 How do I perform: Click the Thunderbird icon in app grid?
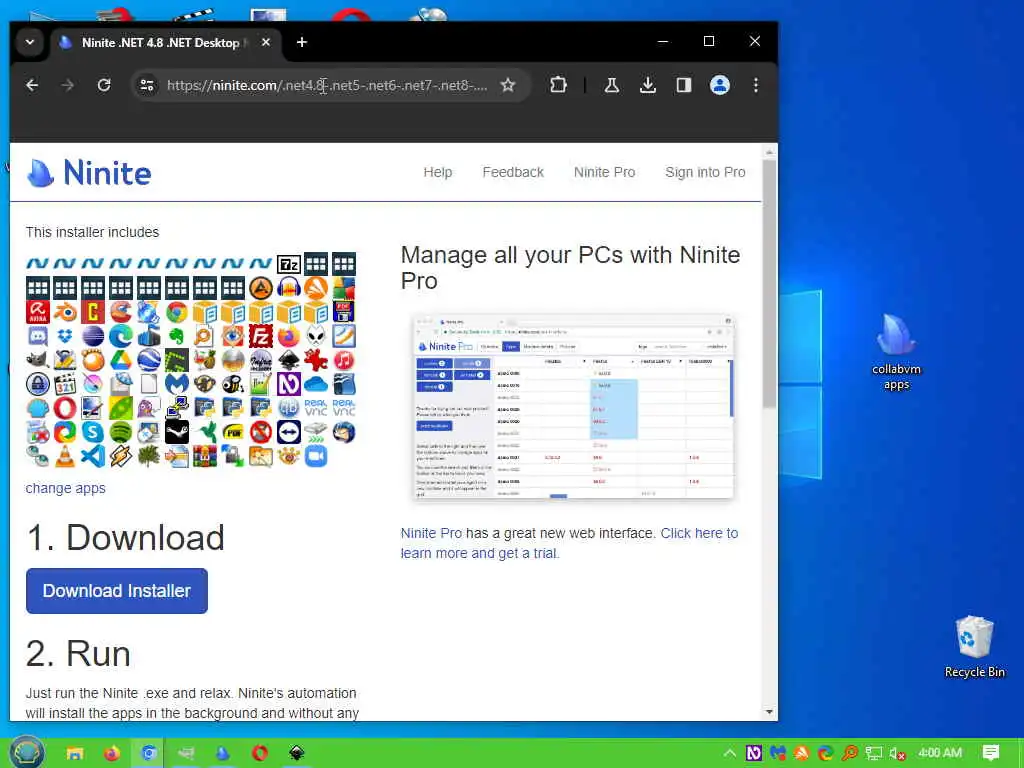(x=344, y=432)
